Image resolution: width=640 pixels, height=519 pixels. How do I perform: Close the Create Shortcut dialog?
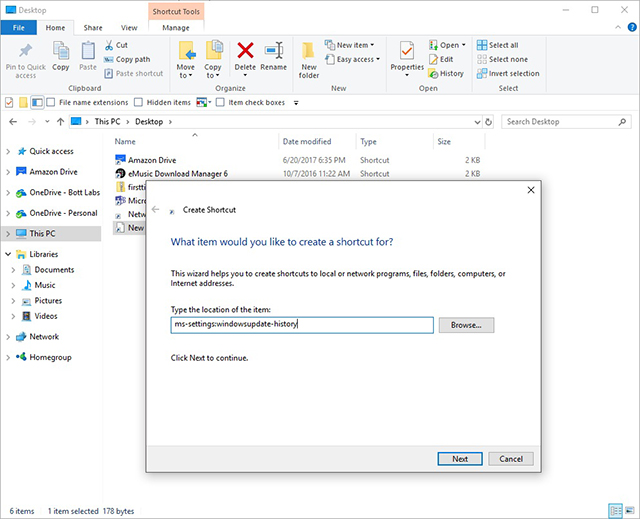pyautogui.click(x=531, y=190)
